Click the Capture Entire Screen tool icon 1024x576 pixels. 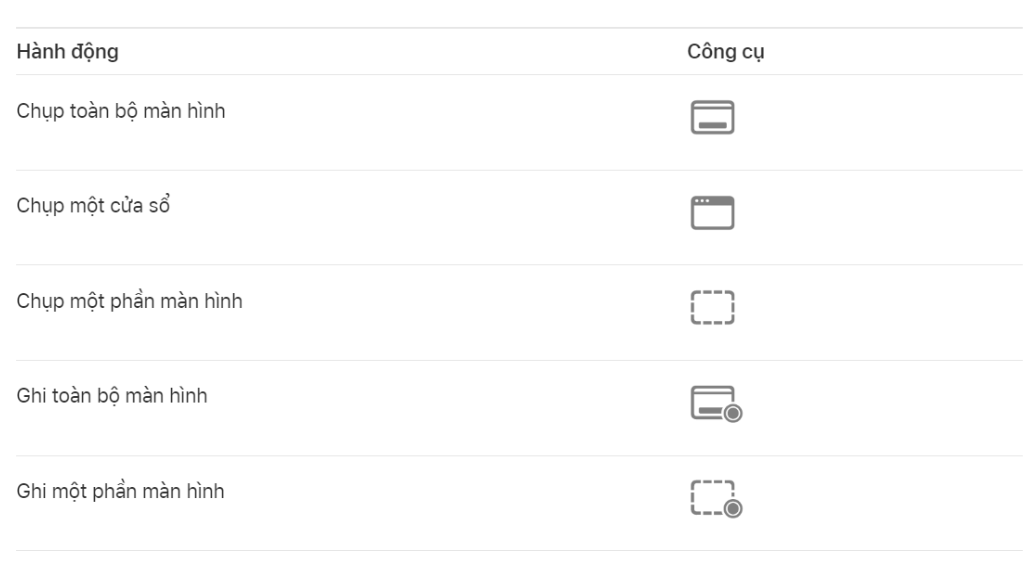(x=712, y=118)
